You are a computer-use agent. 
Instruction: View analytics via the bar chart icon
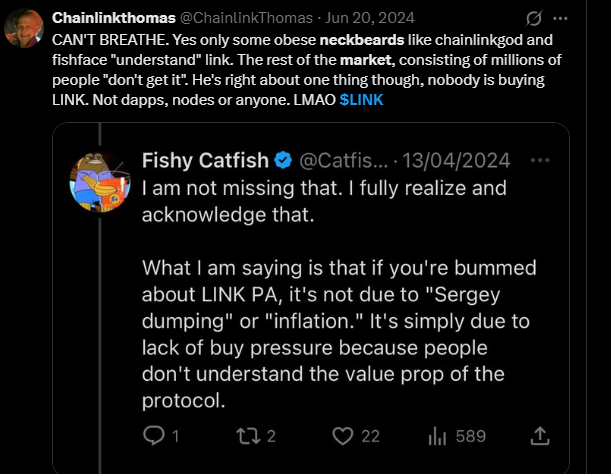pos(437,436)
